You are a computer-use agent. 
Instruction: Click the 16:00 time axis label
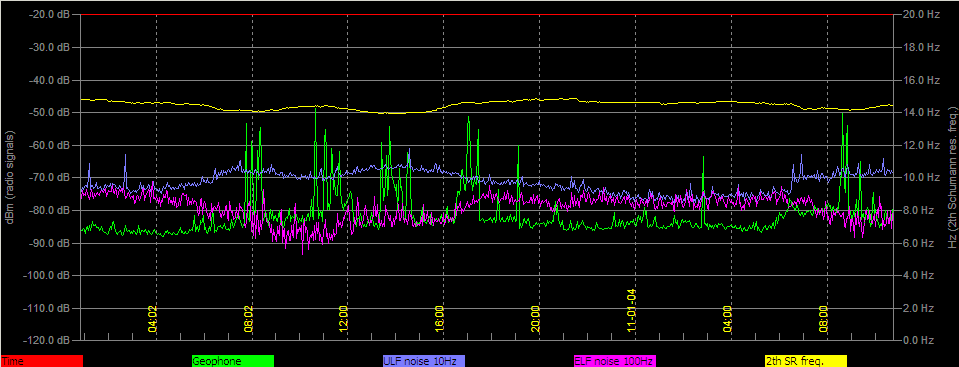click(x=440, y=318)
